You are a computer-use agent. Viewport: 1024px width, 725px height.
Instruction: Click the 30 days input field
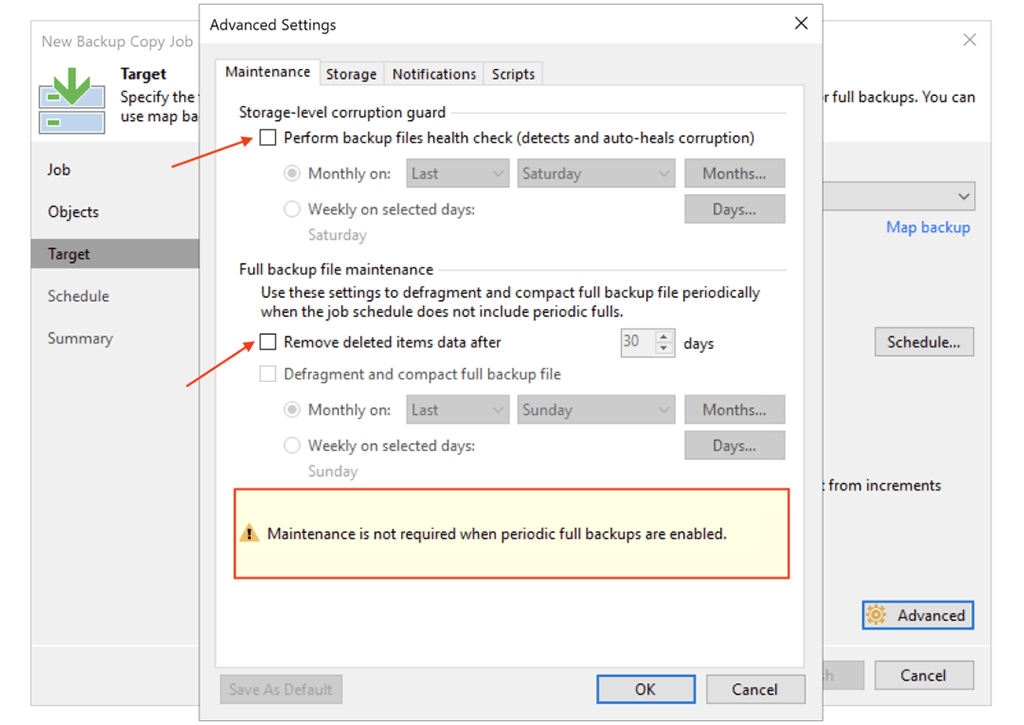click(x=638, y=342)
